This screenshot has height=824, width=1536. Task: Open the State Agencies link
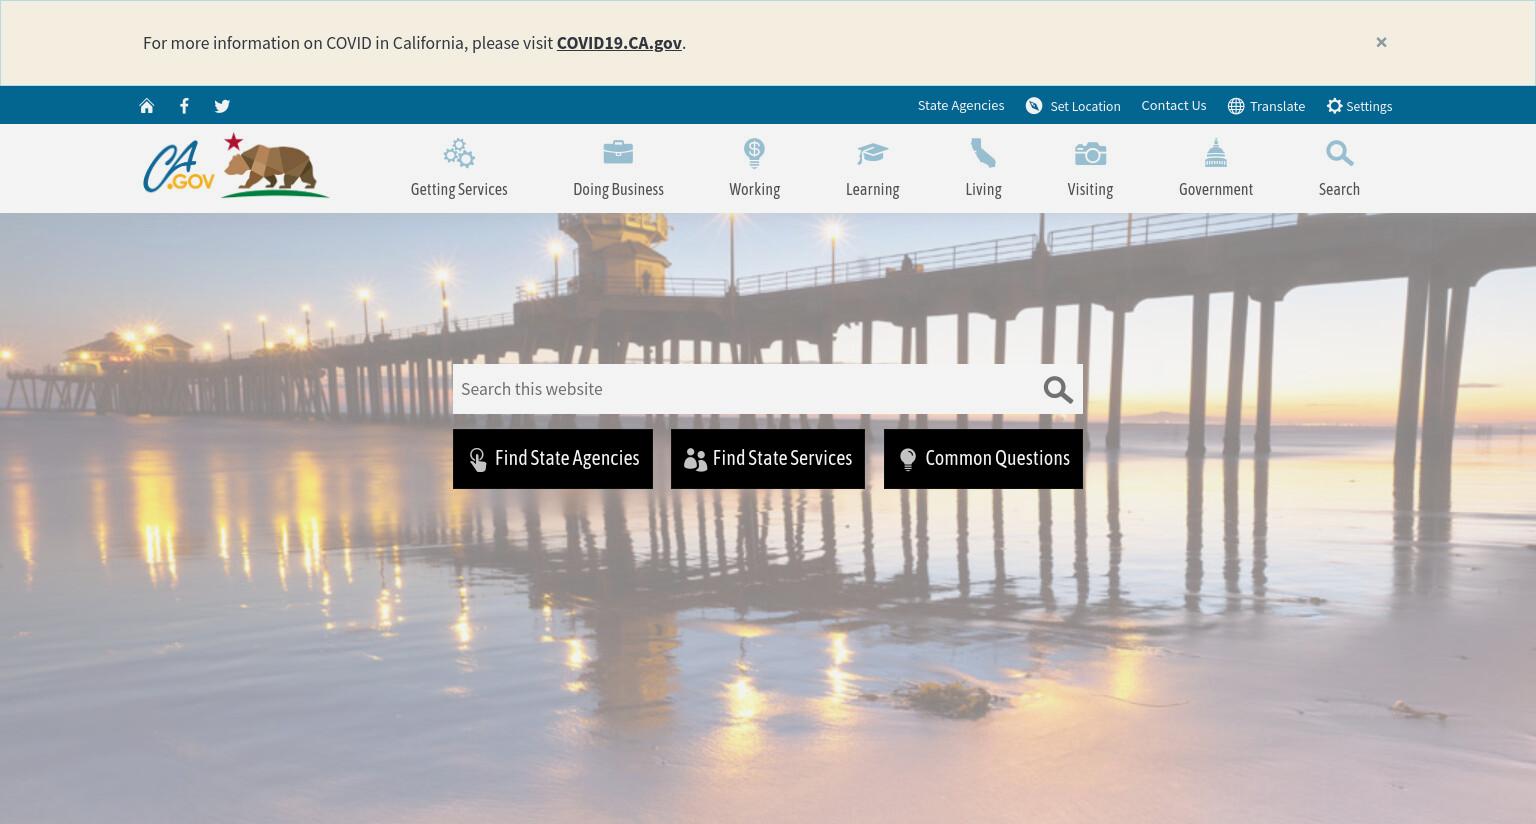(x=961, y=105)
